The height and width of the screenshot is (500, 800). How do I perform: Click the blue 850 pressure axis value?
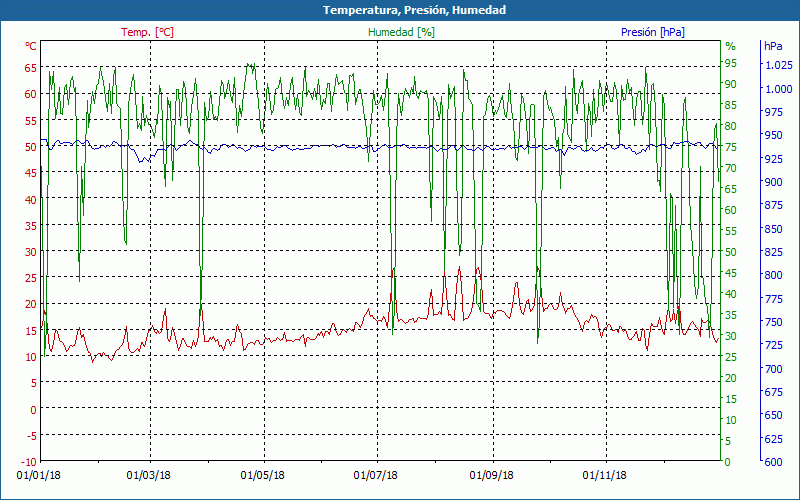click(x=773, y=229)
